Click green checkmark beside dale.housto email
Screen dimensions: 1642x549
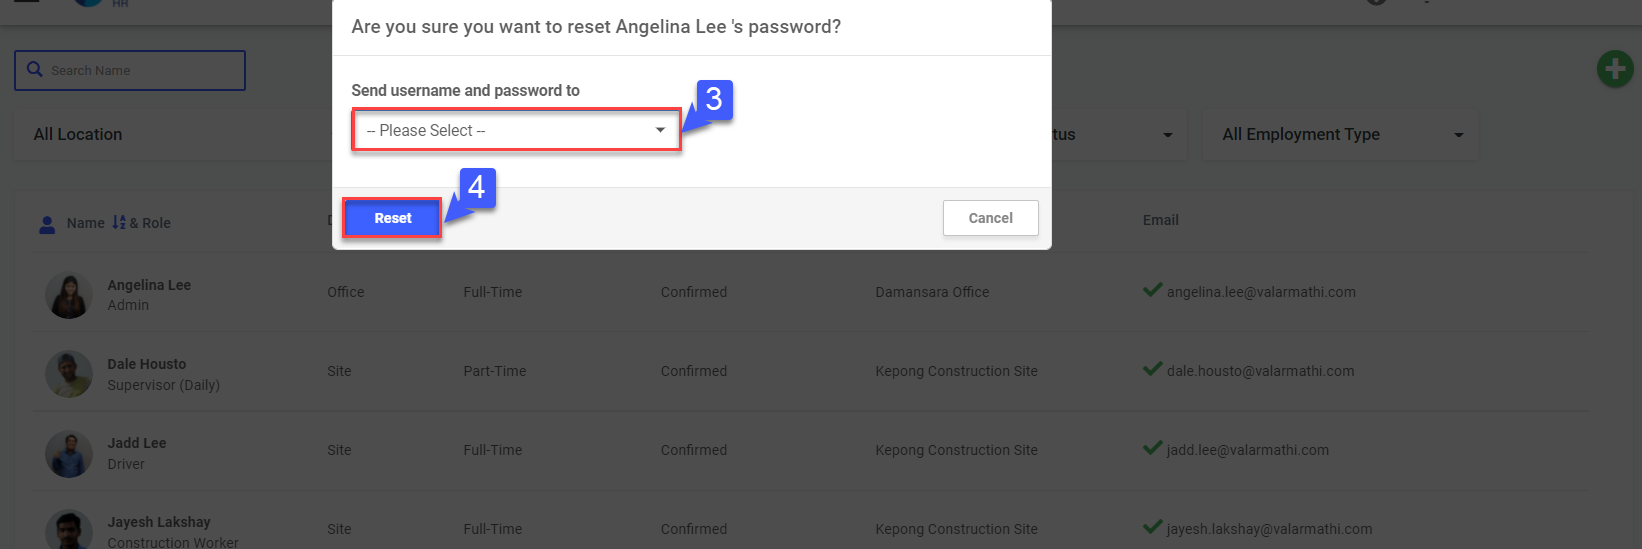(1152, 370)
